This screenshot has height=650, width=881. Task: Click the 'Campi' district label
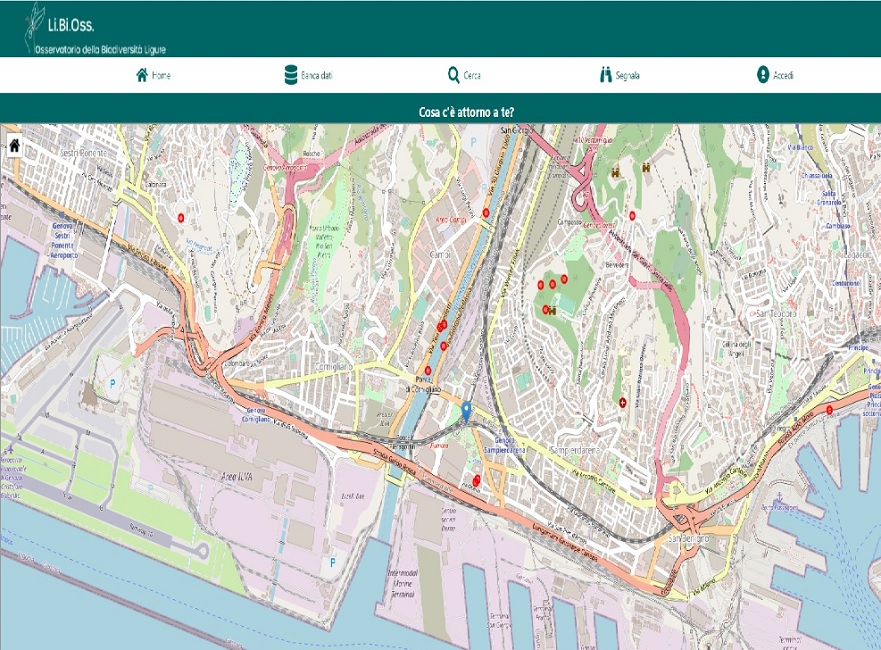440,254
